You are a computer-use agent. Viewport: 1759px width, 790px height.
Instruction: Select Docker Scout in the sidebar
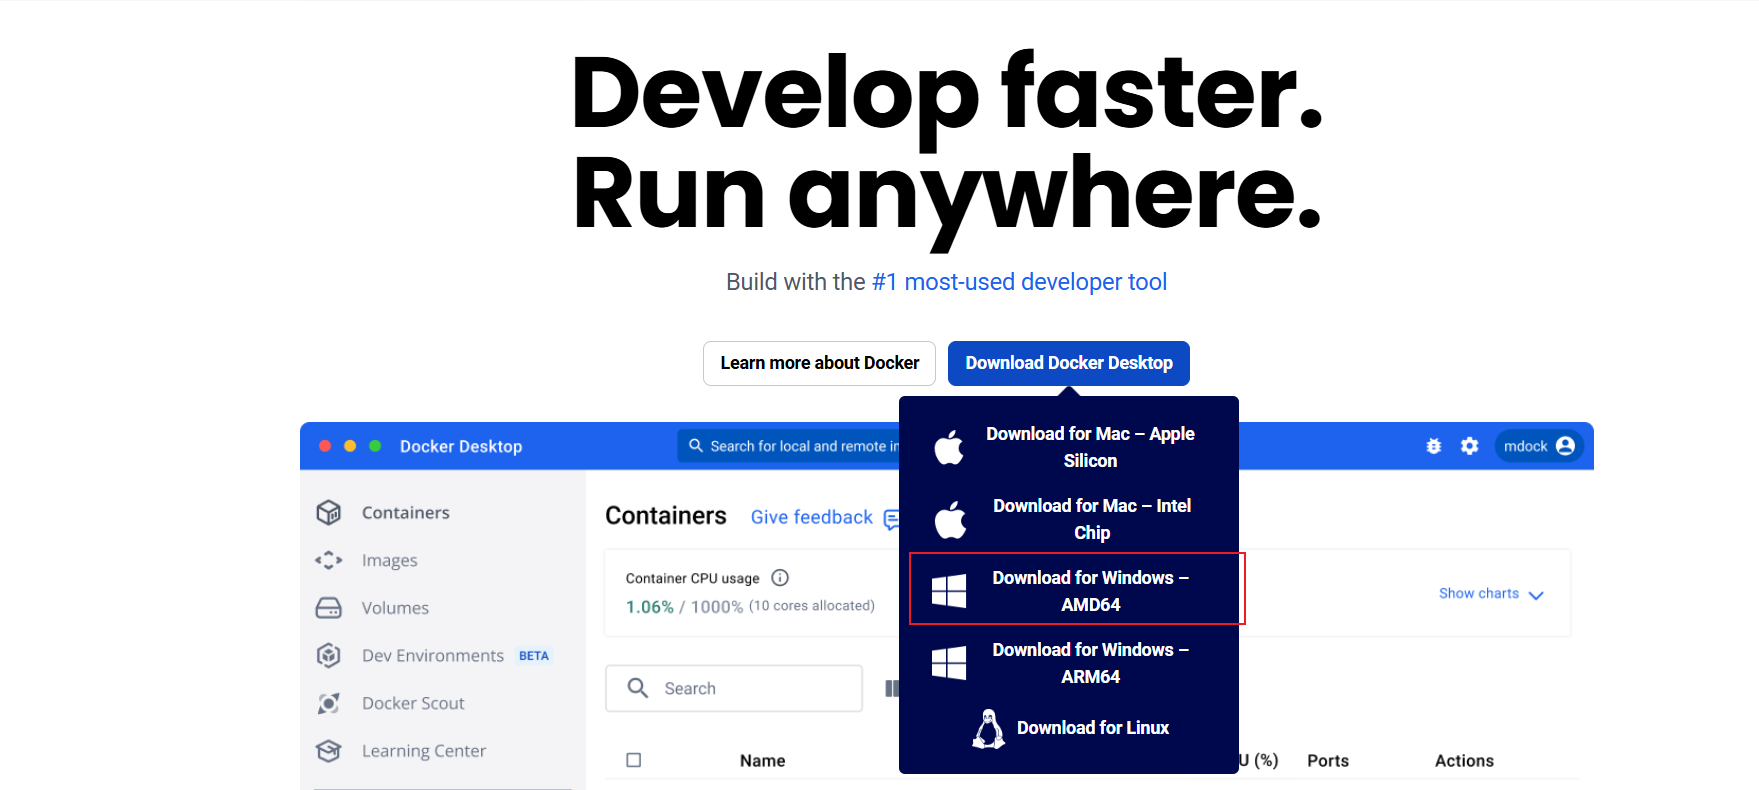[x=413, y=703]
